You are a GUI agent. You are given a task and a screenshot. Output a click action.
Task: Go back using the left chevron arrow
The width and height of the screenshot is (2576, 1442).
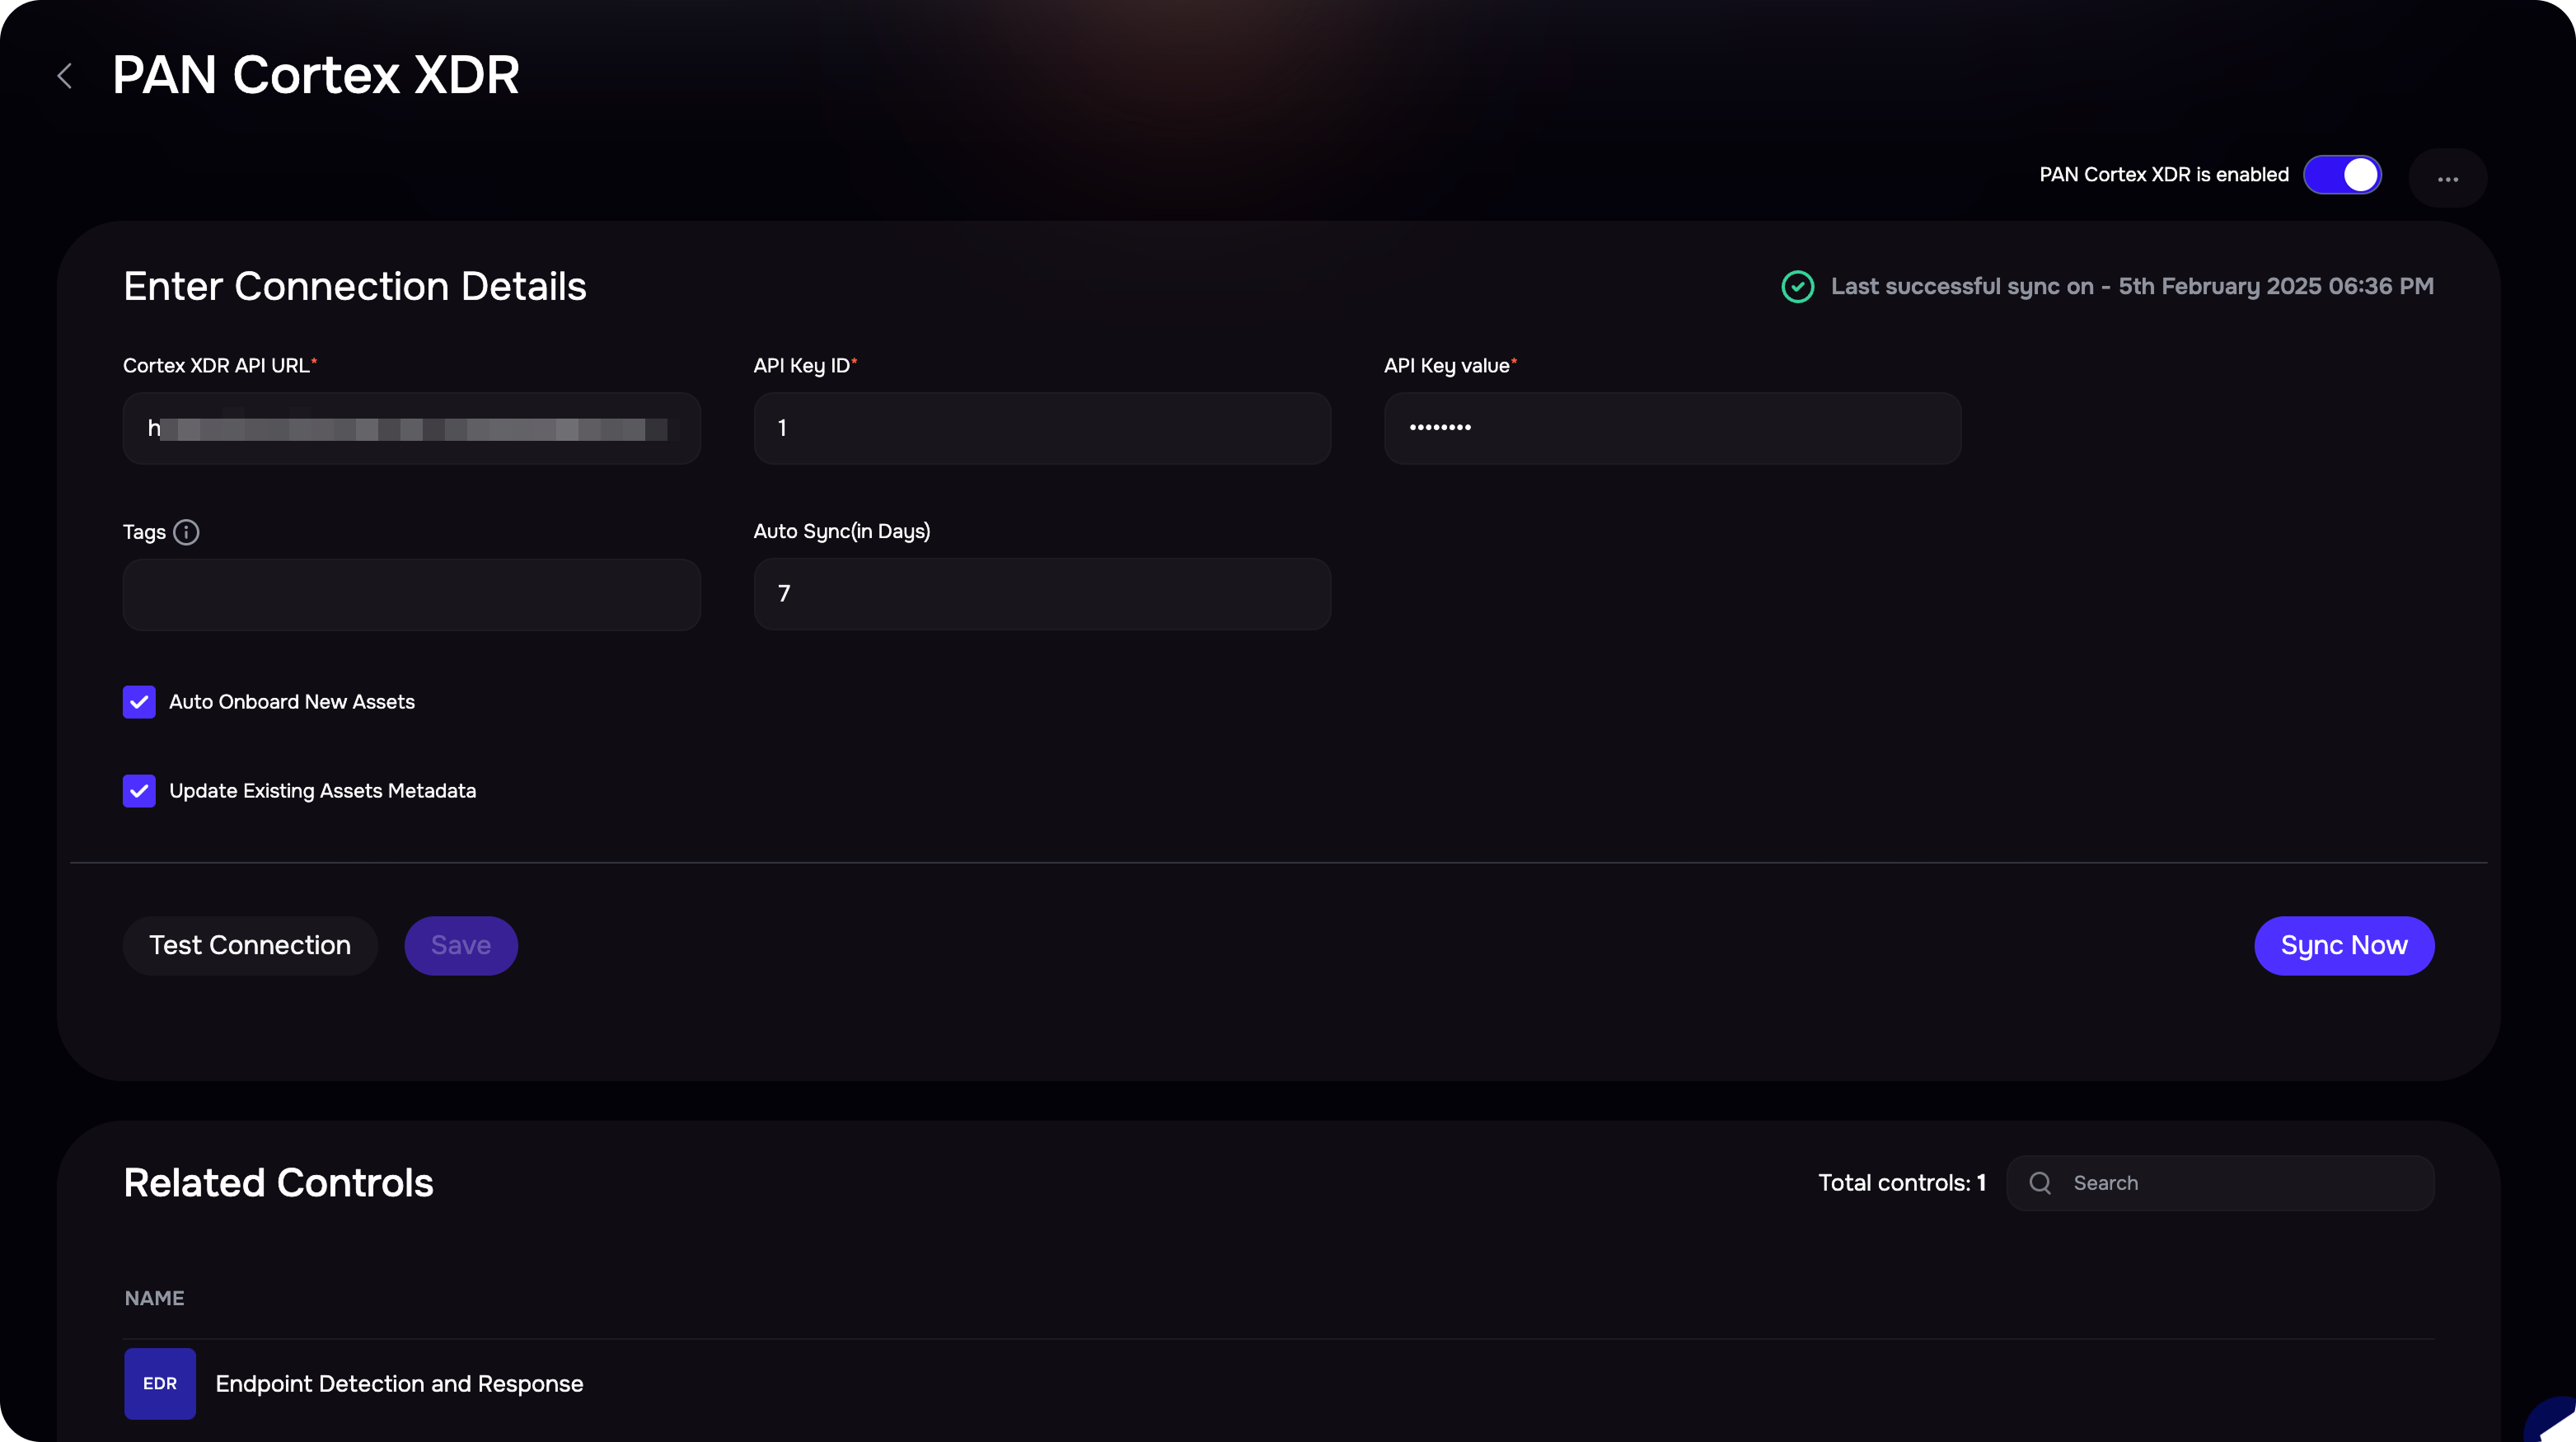point(65,76)
